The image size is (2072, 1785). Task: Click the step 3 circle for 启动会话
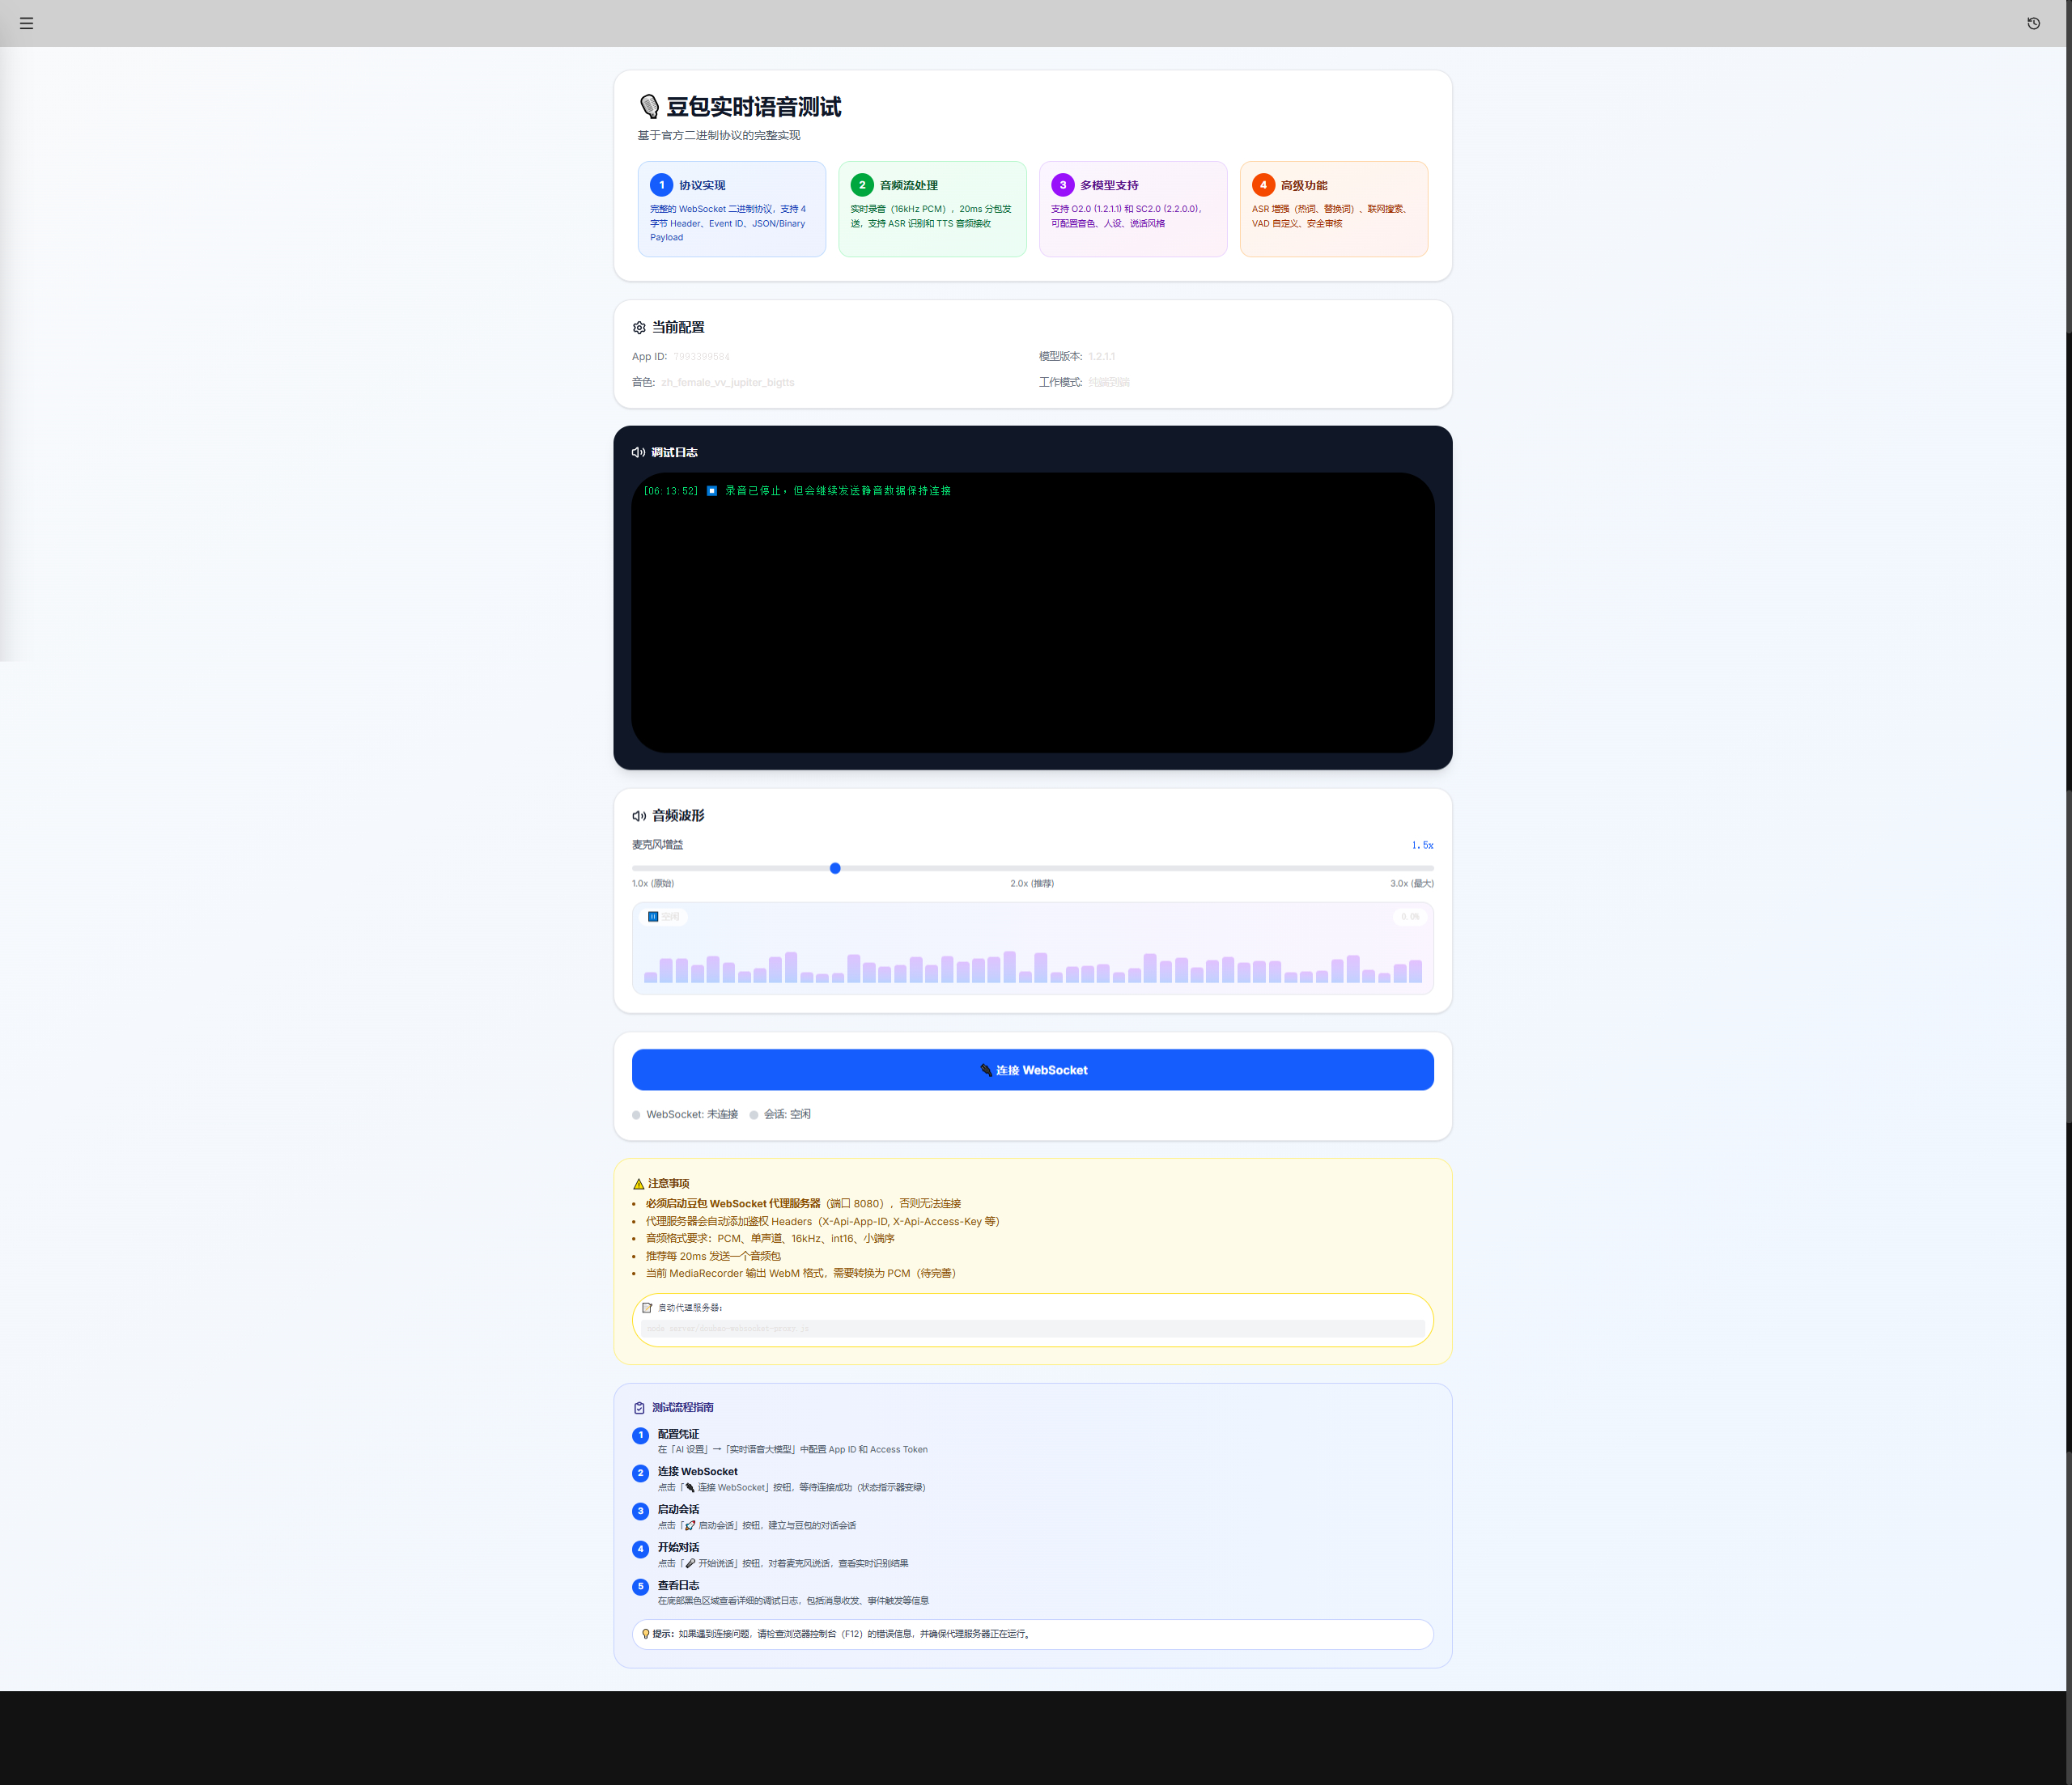coord(641,1511)
